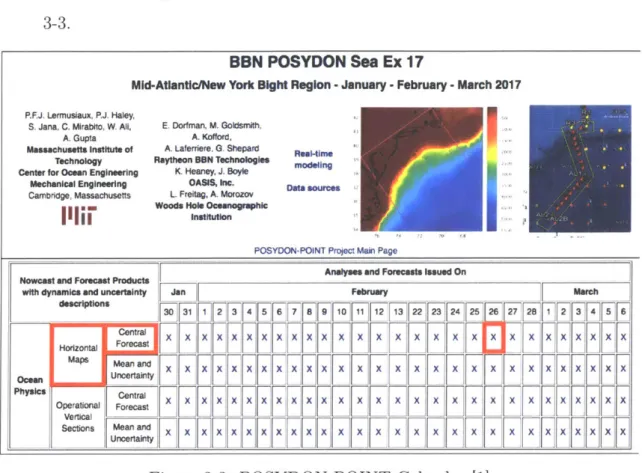Click the February '26' date header
Screen dimensions: 642x473
pyautogui.click(x=493, y=312)
